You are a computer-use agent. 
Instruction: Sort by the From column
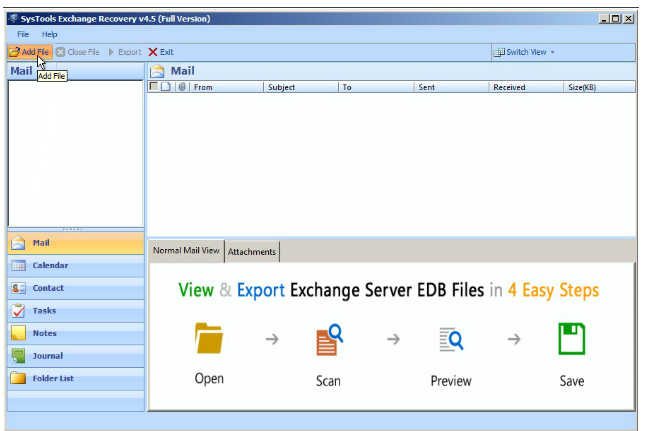(x=226, y=87)
